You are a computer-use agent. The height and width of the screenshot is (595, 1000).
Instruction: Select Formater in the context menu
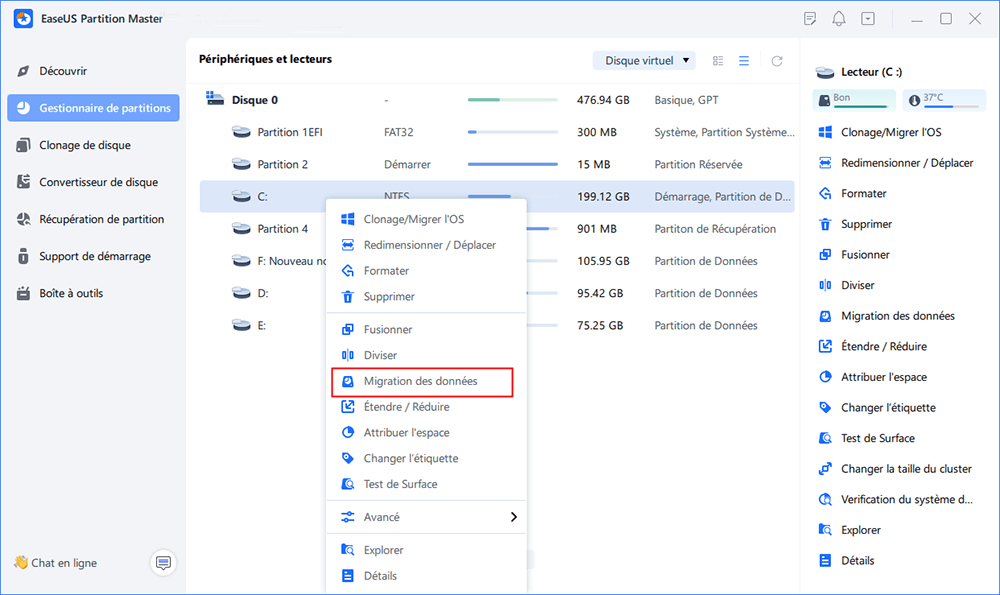coord(426,270)
